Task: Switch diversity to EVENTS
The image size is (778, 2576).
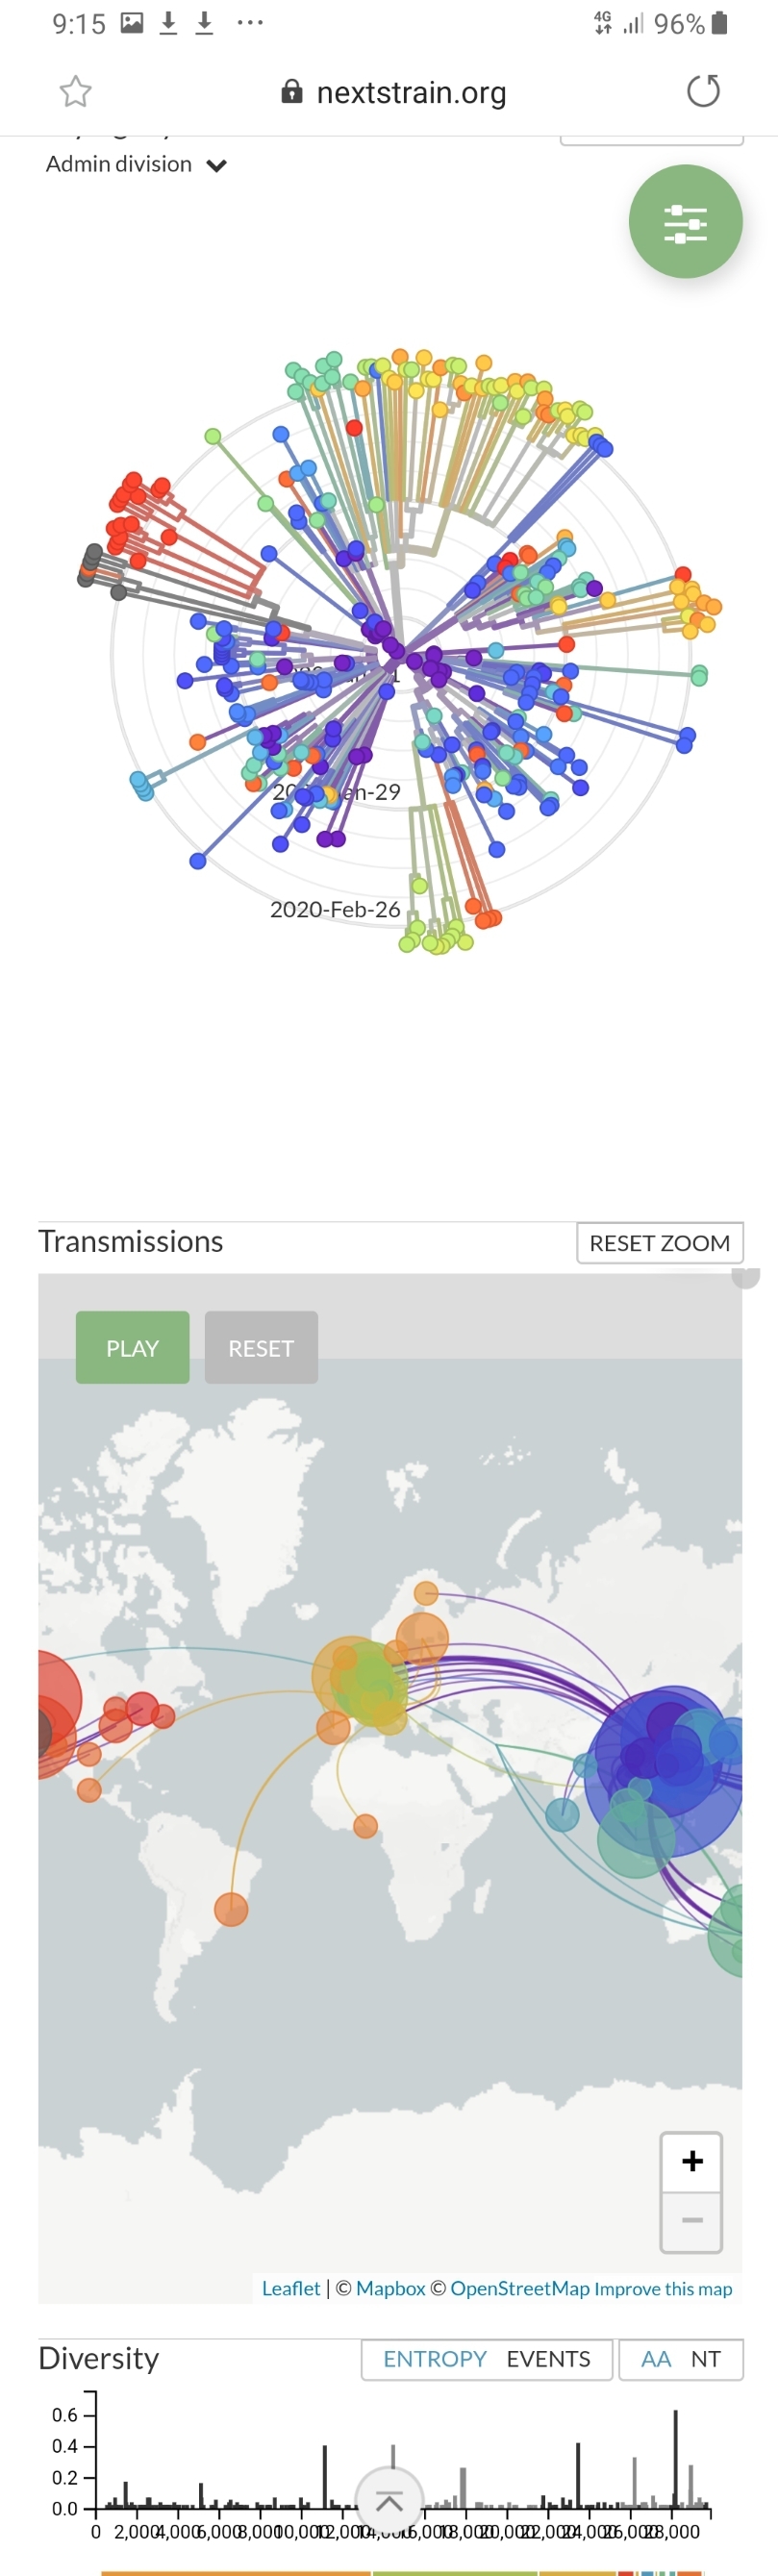Action: point(548,2359)
